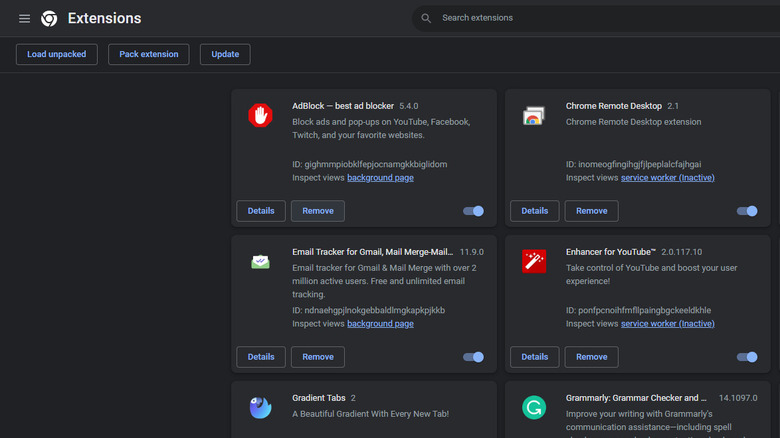Open Enhancer for YouTube service worker link
This screenshot has width=780, height=438.
[x=667, y=324]
